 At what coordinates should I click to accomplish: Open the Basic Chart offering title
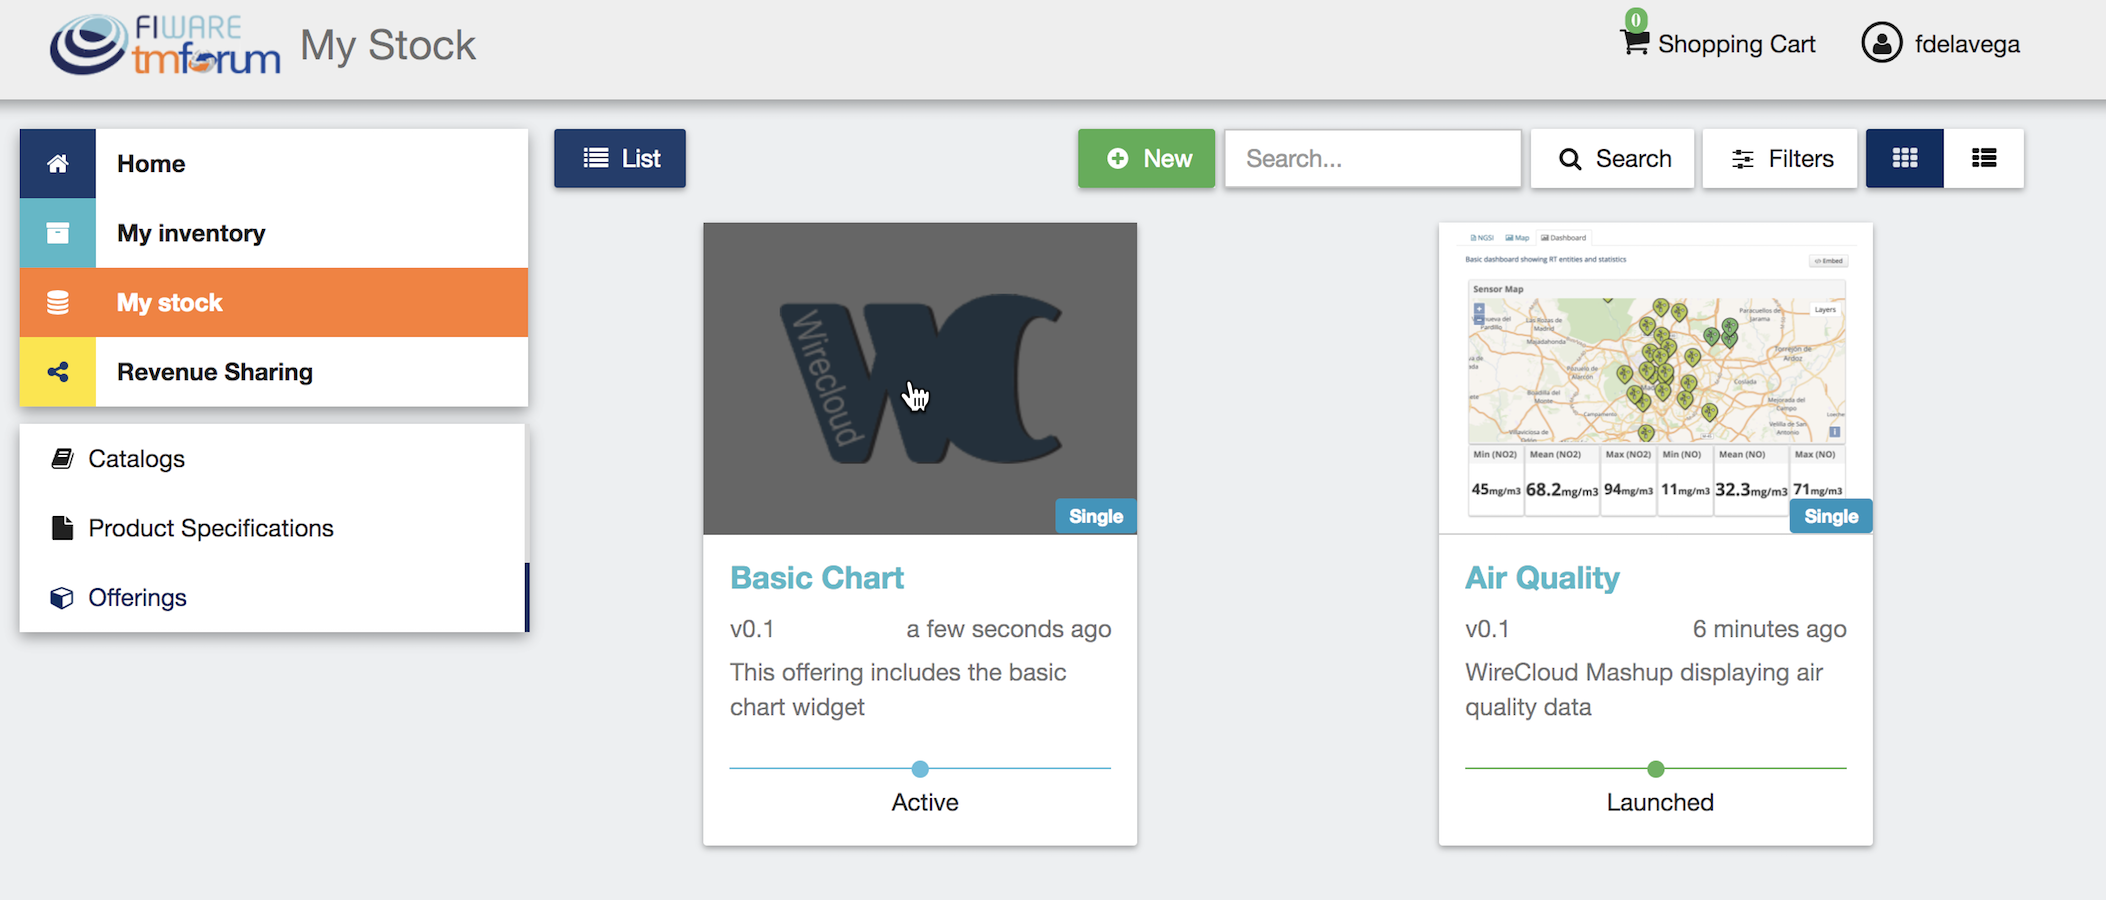pos(816,578)
